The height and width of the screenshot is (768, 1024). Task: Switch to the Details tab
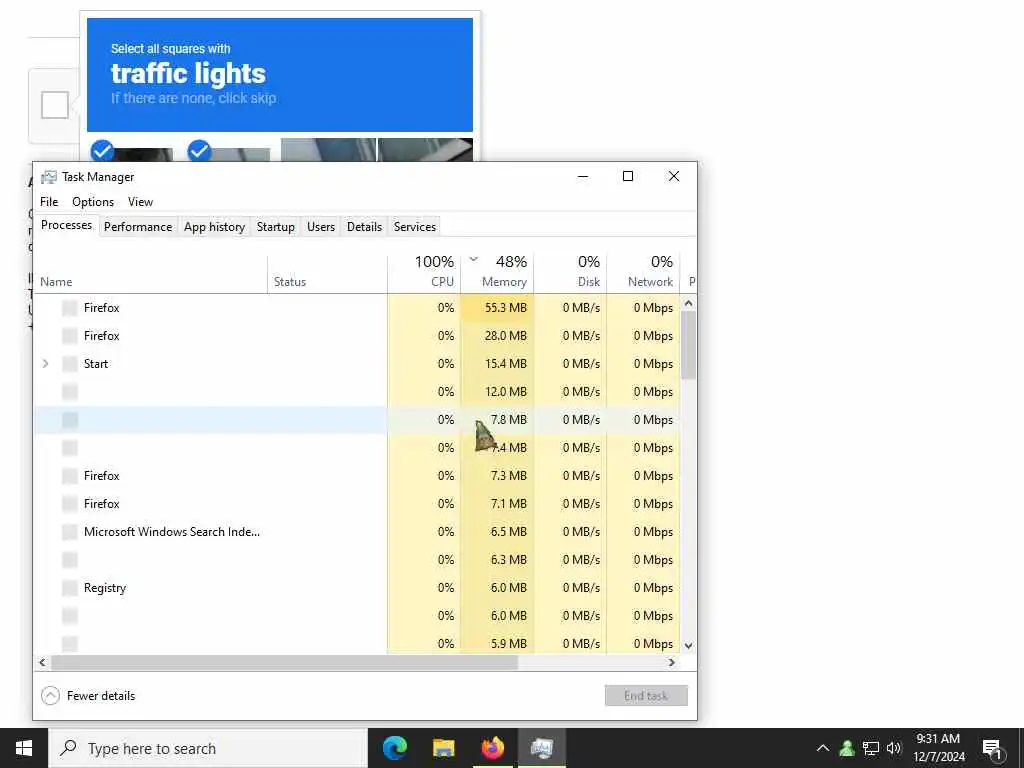pos(364,227)
